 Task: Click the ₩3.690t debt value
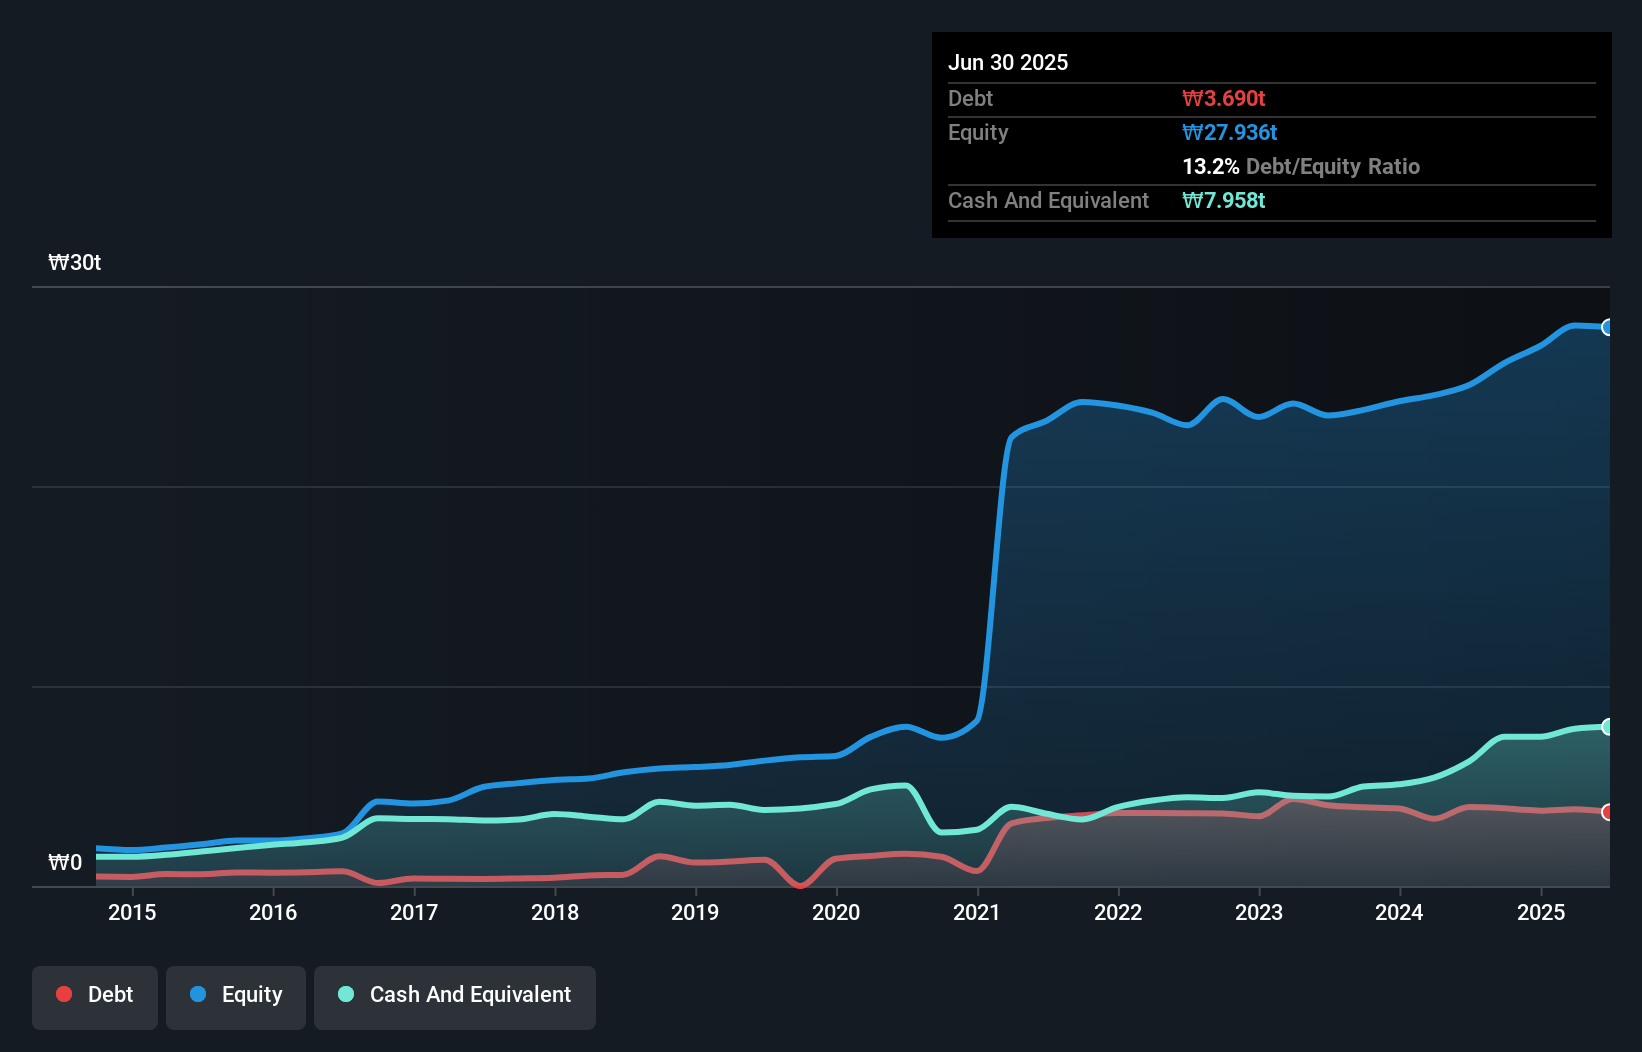(1223, 98)
